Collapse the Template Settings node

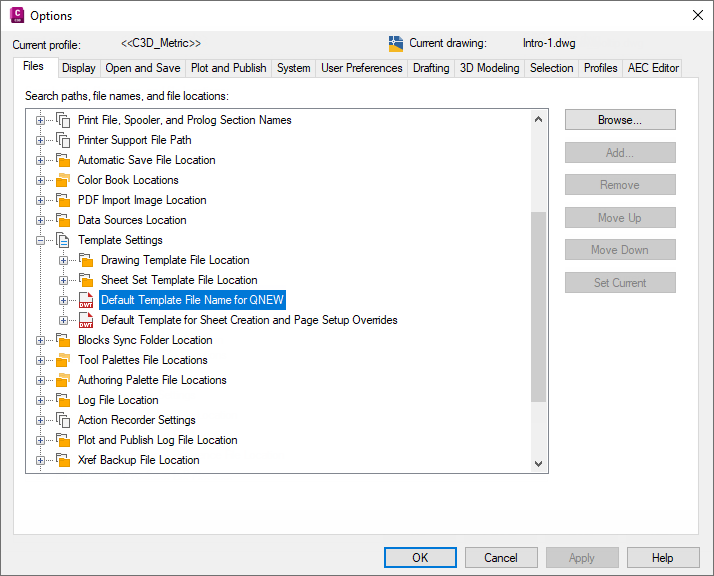pyautogui.click(x=41, y=240)
